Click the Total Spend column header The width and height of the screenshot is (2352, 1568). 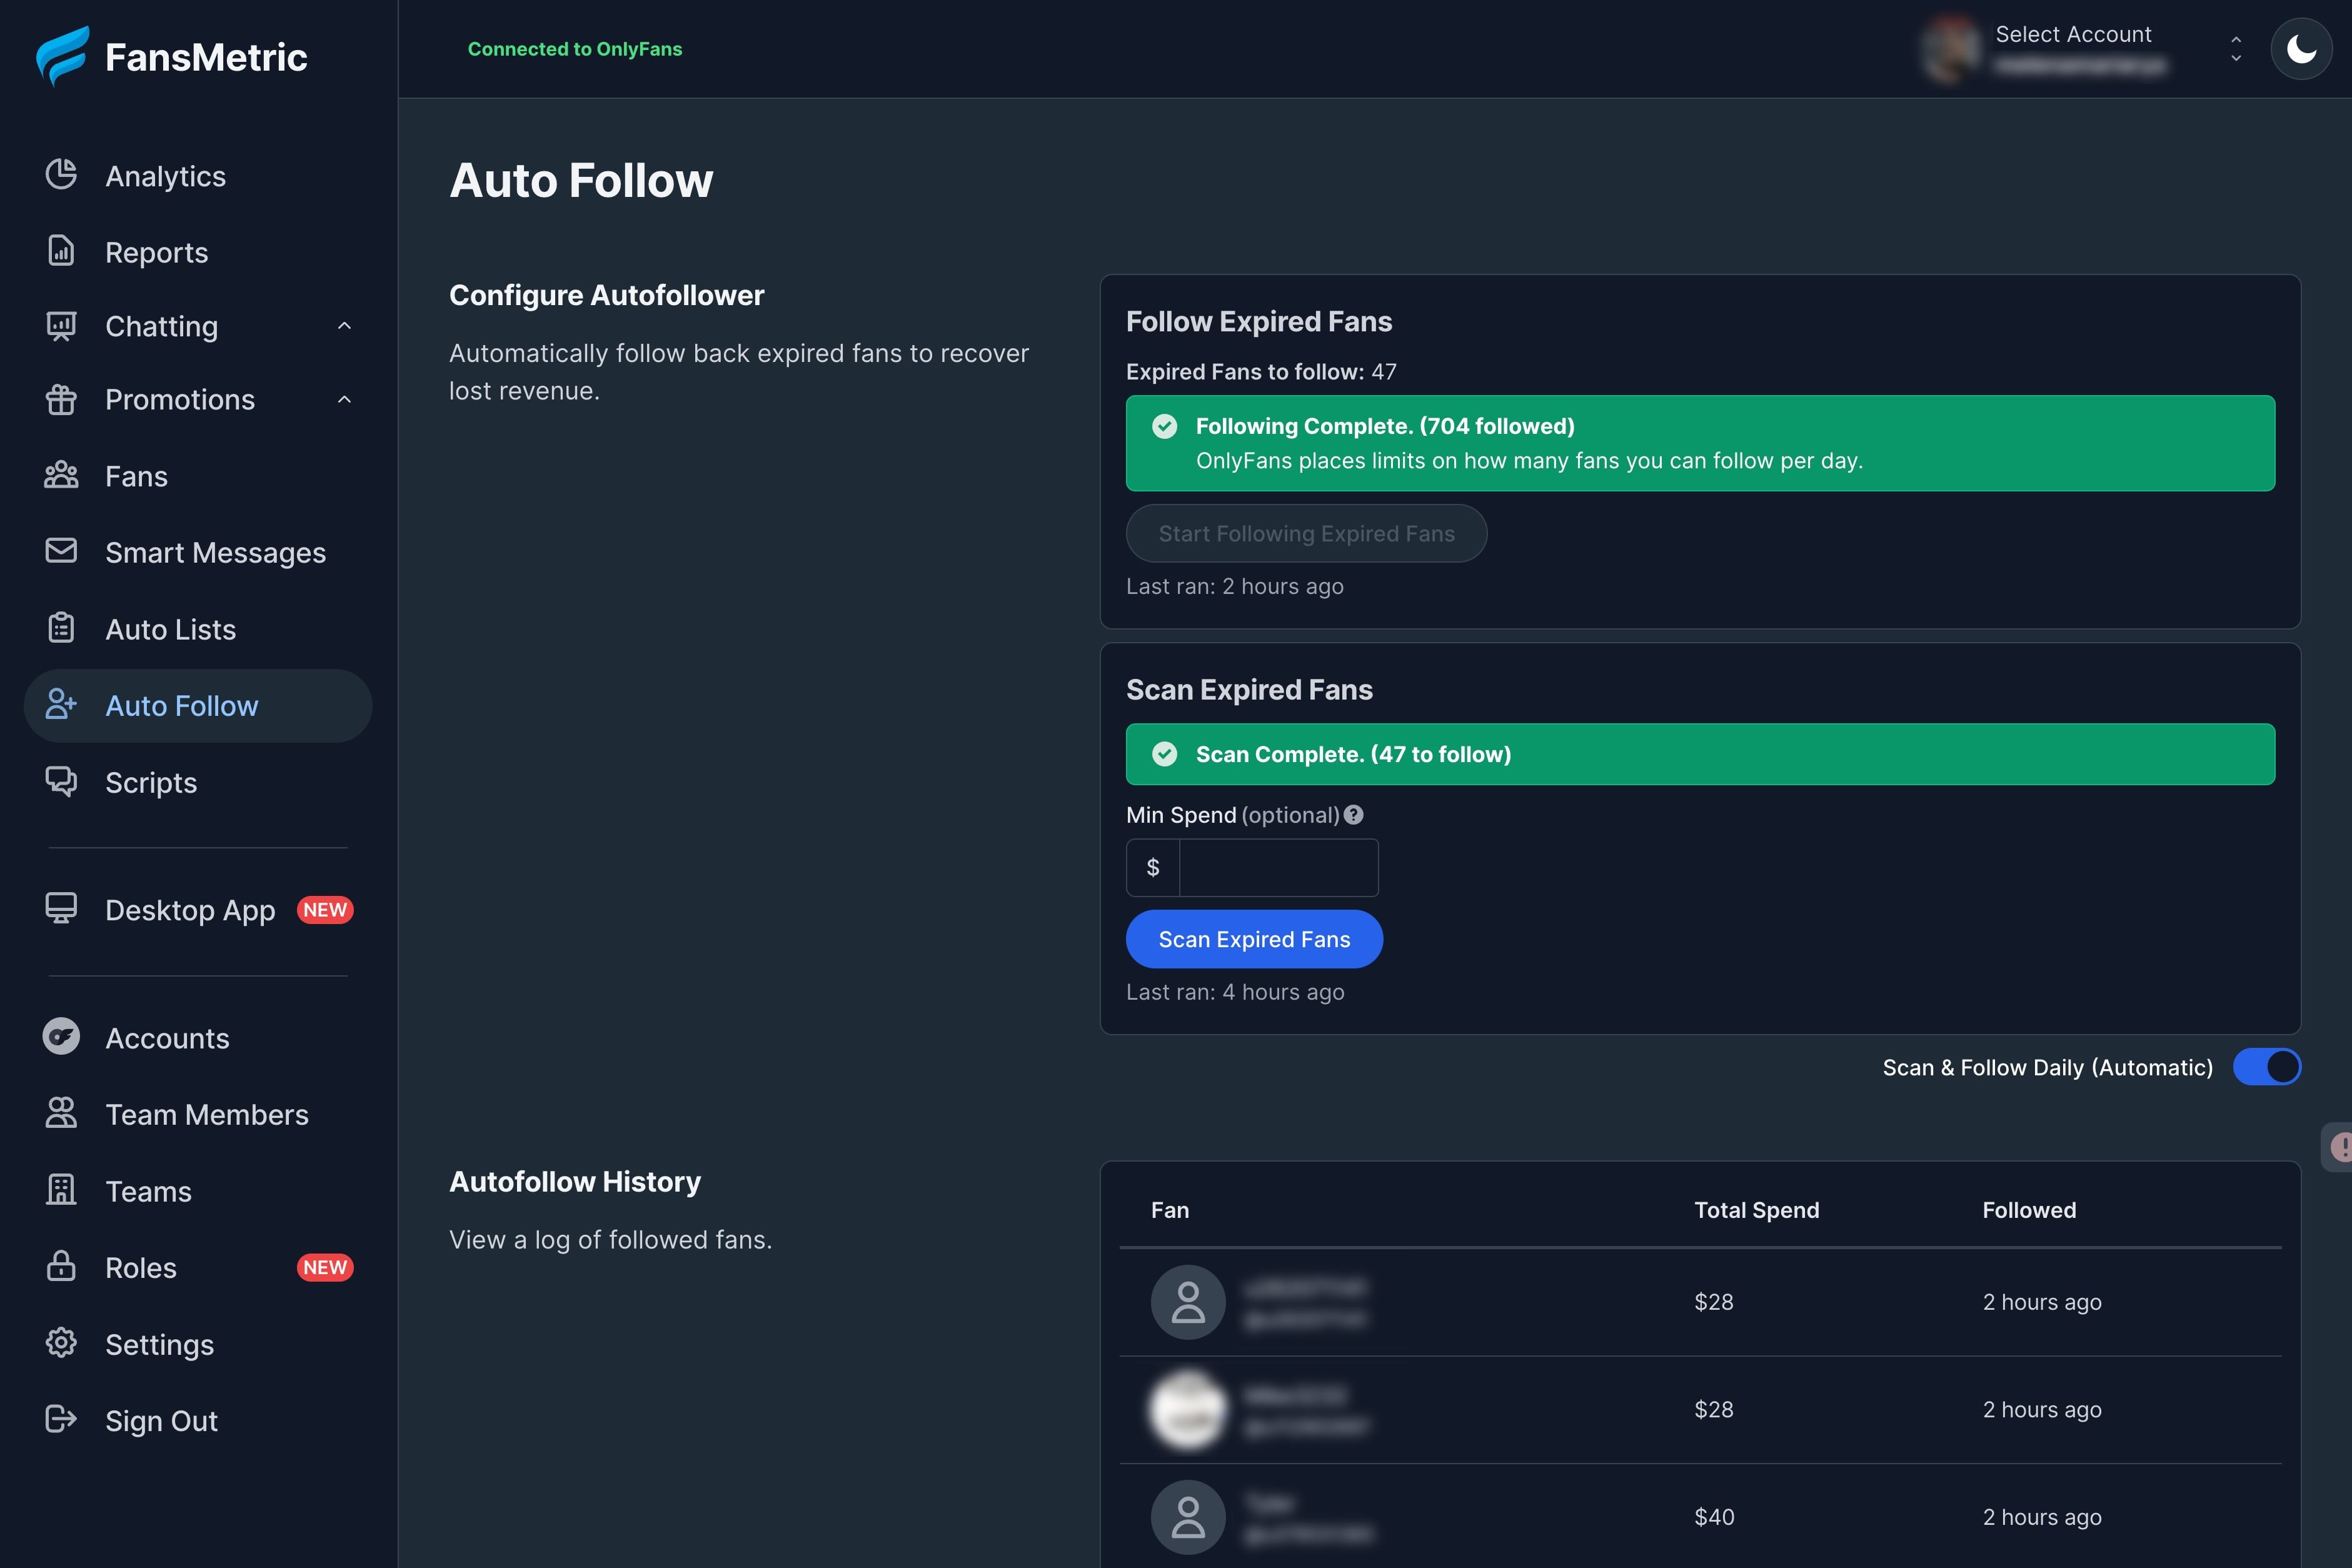point(1756,1210)
